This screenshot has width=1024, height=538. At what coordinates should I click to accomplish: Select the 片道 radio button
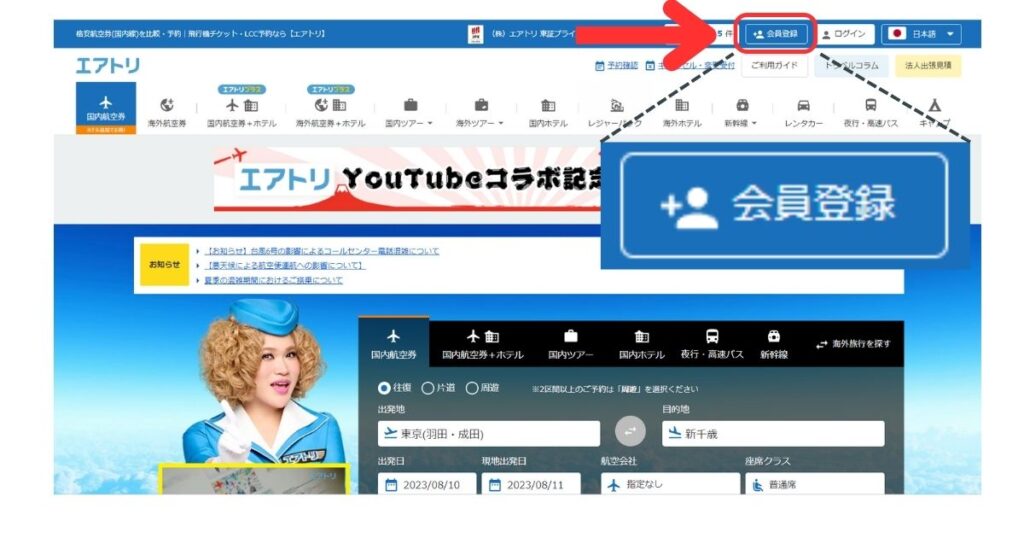coord(428,388)
